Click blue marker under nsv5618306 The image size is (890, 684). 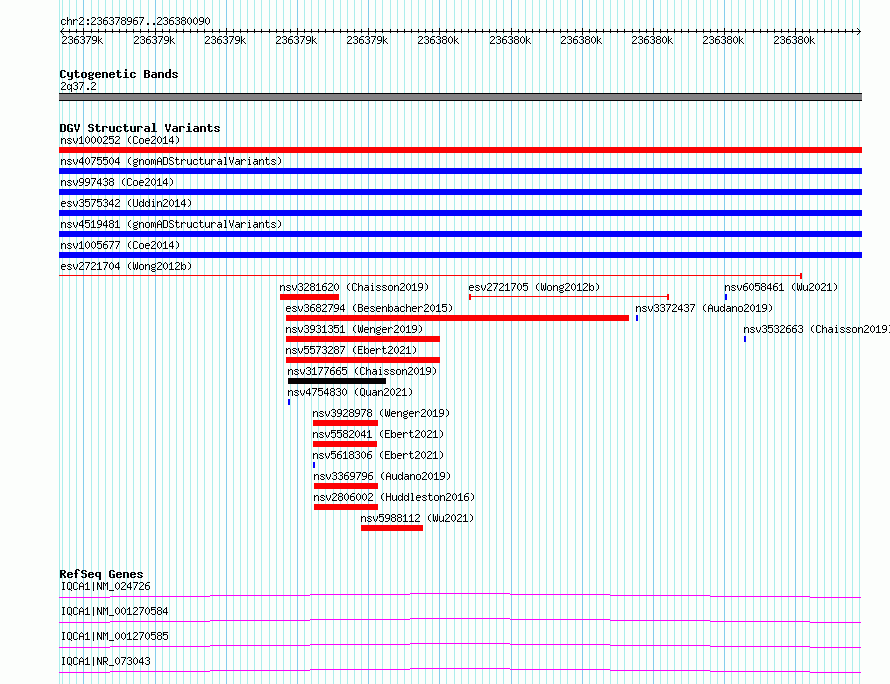(314, 465)
